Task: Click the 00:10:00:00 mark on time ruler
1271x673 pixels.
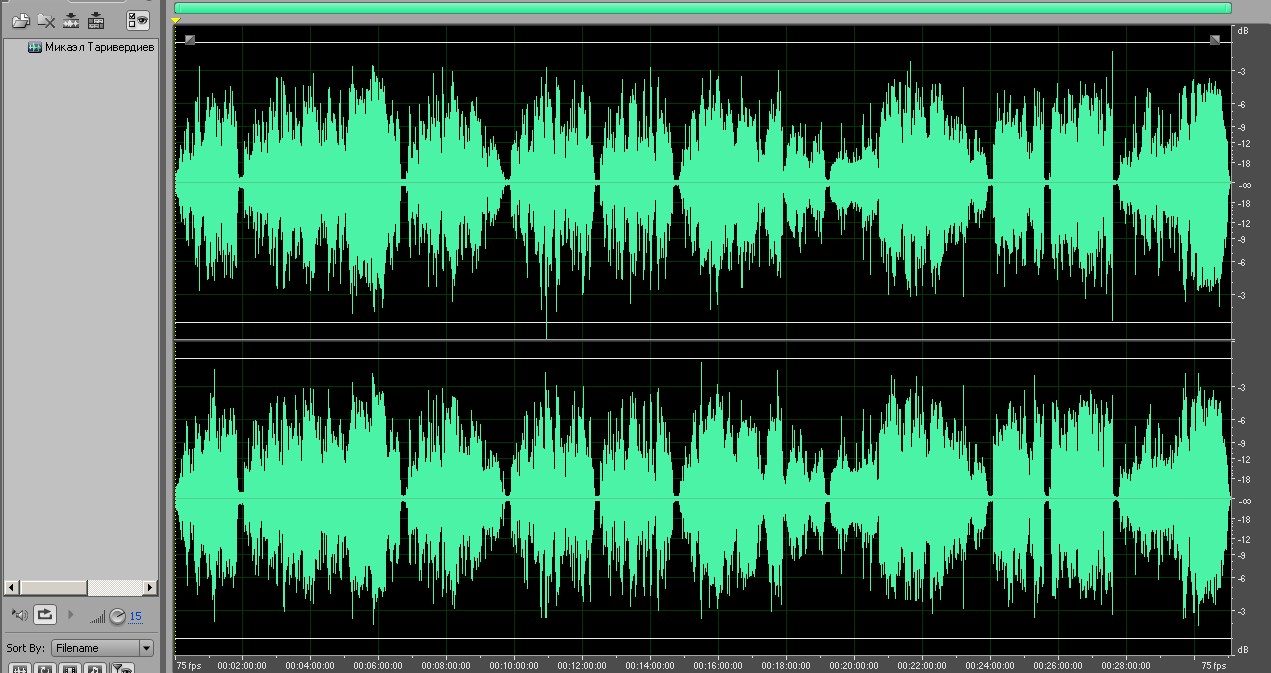Action: coord(514,665)
